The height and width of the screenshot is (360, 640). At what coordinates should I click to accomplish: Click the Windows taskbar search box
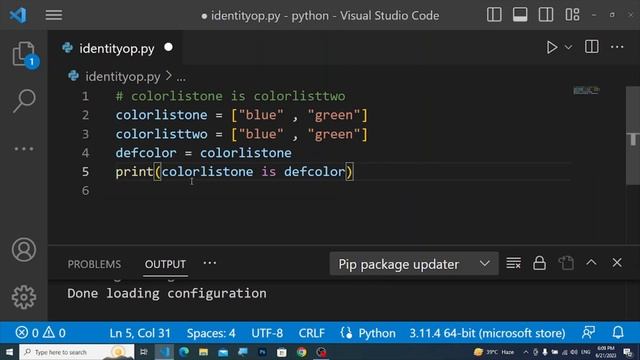click(77, 352)
